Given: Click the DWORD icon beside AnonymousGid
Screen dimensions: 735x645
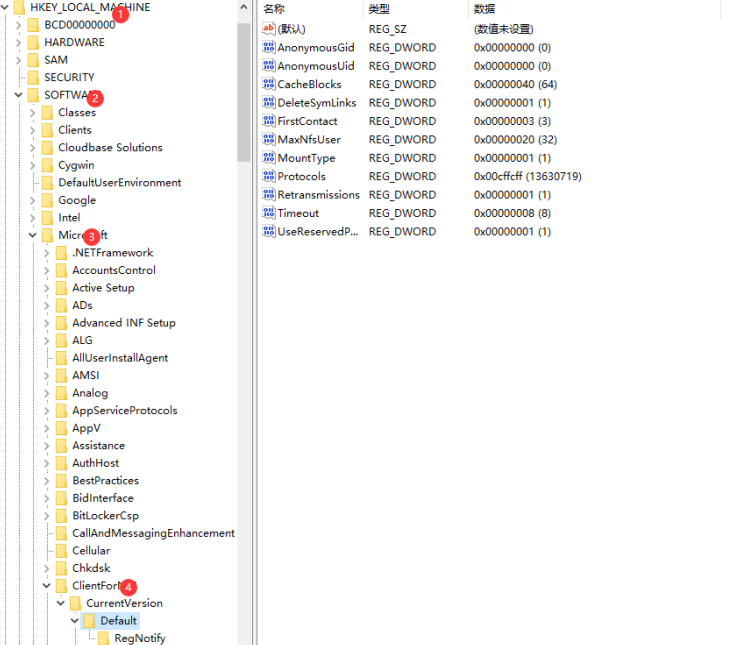Looking at the screenshot, I should (x=269, y=47).
